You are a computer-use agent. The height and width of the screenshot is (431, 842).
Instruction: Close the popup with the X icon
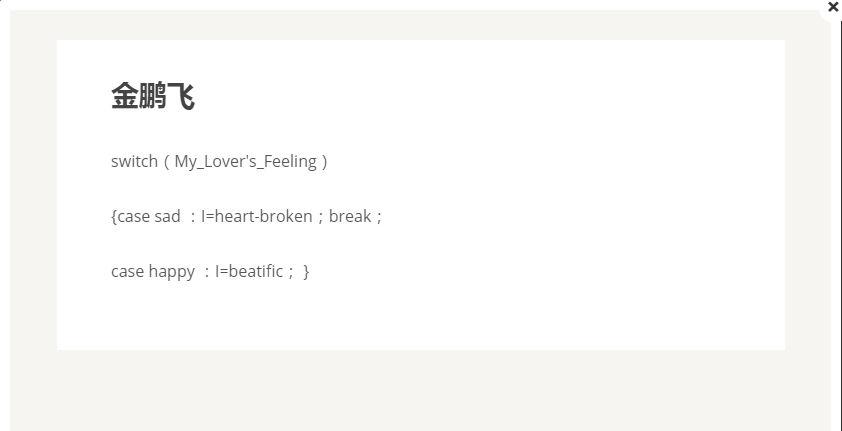833,7
